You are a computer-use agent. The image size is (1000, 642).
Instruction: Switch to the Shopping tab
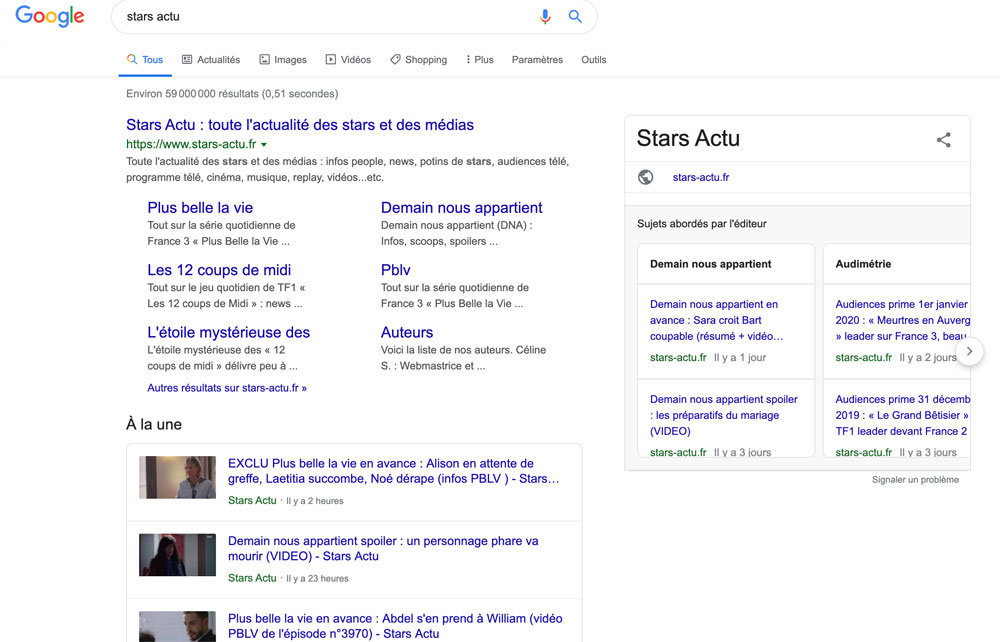[418, 59]
